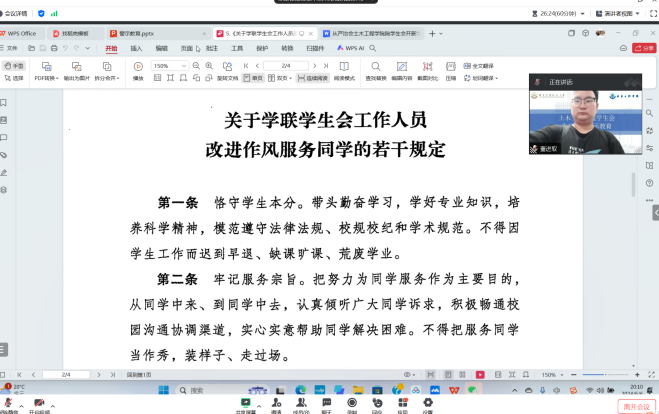The image size is (659, 414).
Task: Expand the PDF转换 dropdown
Action: pos(47,77)
